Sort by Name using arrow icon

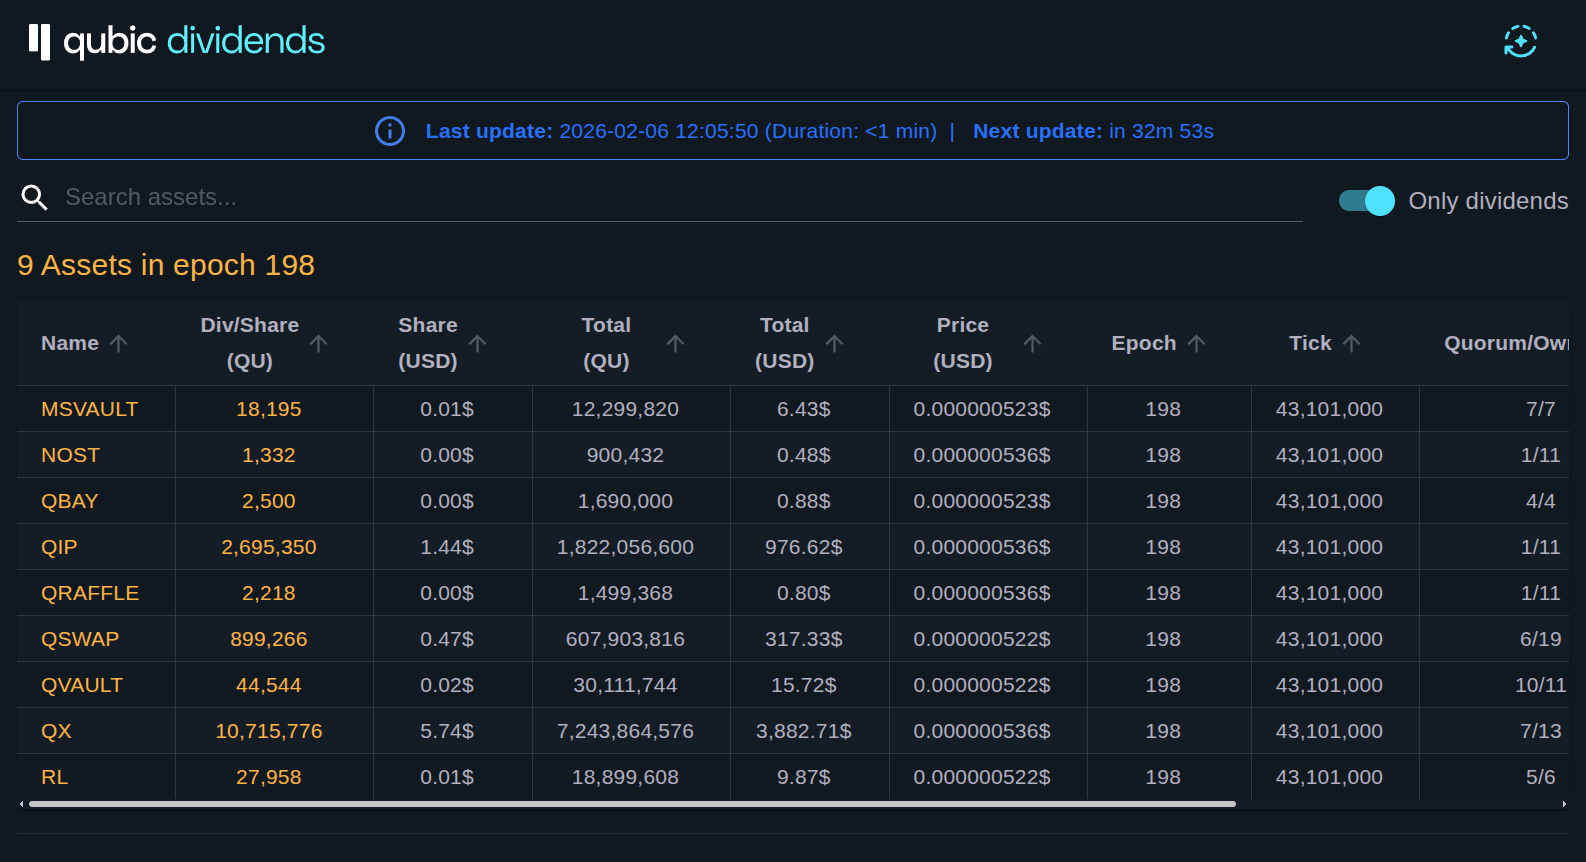tap(119, 343)
